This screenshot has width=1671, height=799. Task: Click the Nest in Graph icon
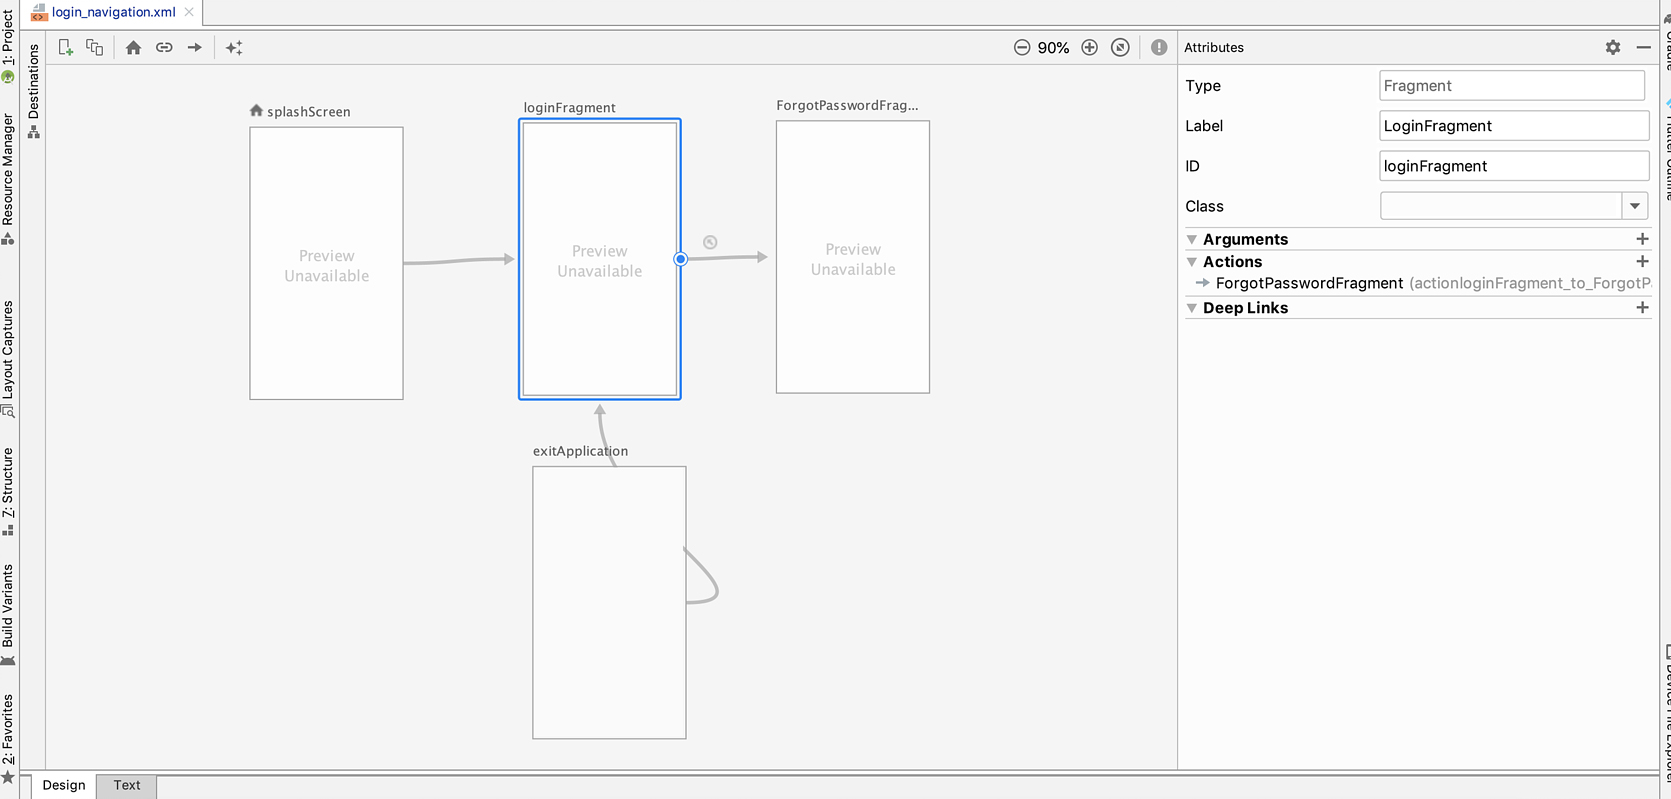tap(95, 47)
